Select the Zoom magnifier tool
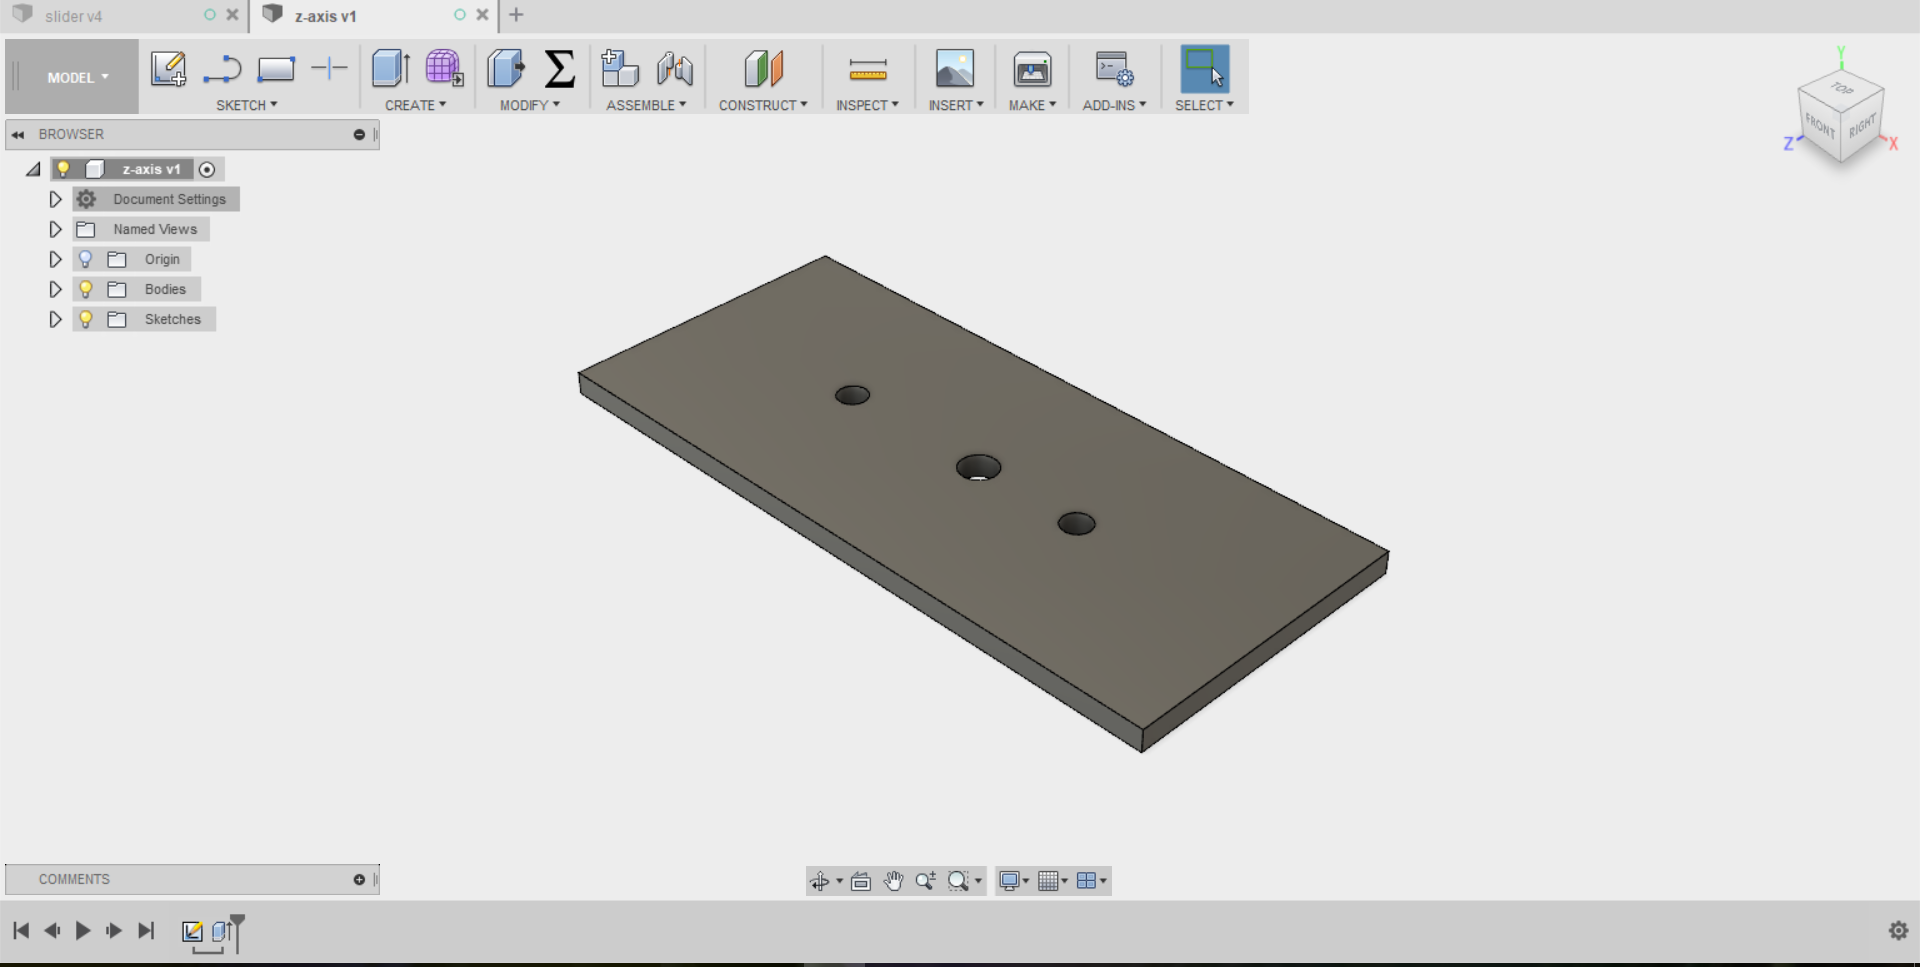 926,881
